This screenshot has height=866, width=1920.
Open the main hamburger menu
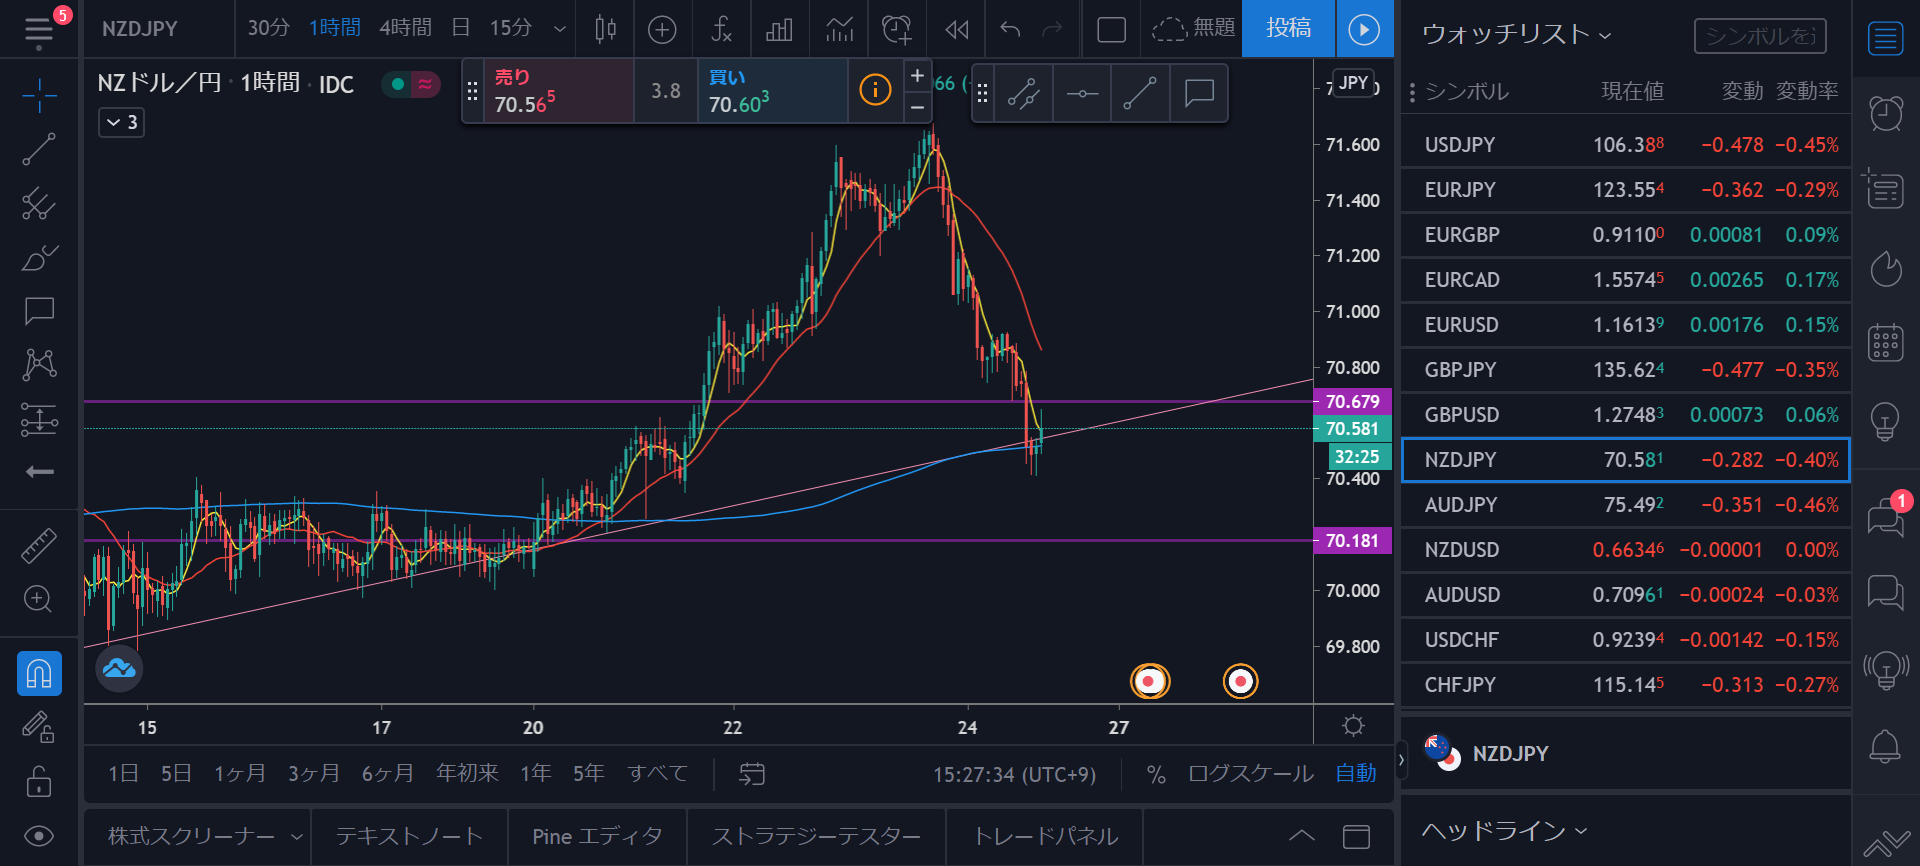pyautogui.click(x=39, y=29)
